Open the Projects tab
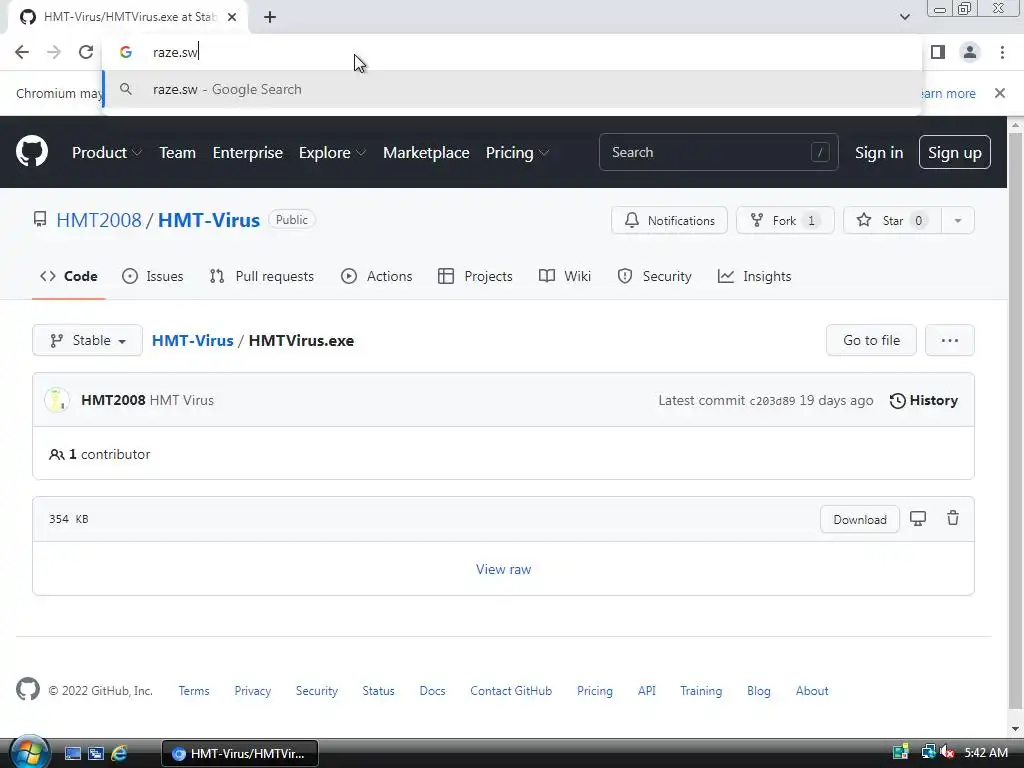This screenshot has height=768, width=1024. [x=475, y=276]
